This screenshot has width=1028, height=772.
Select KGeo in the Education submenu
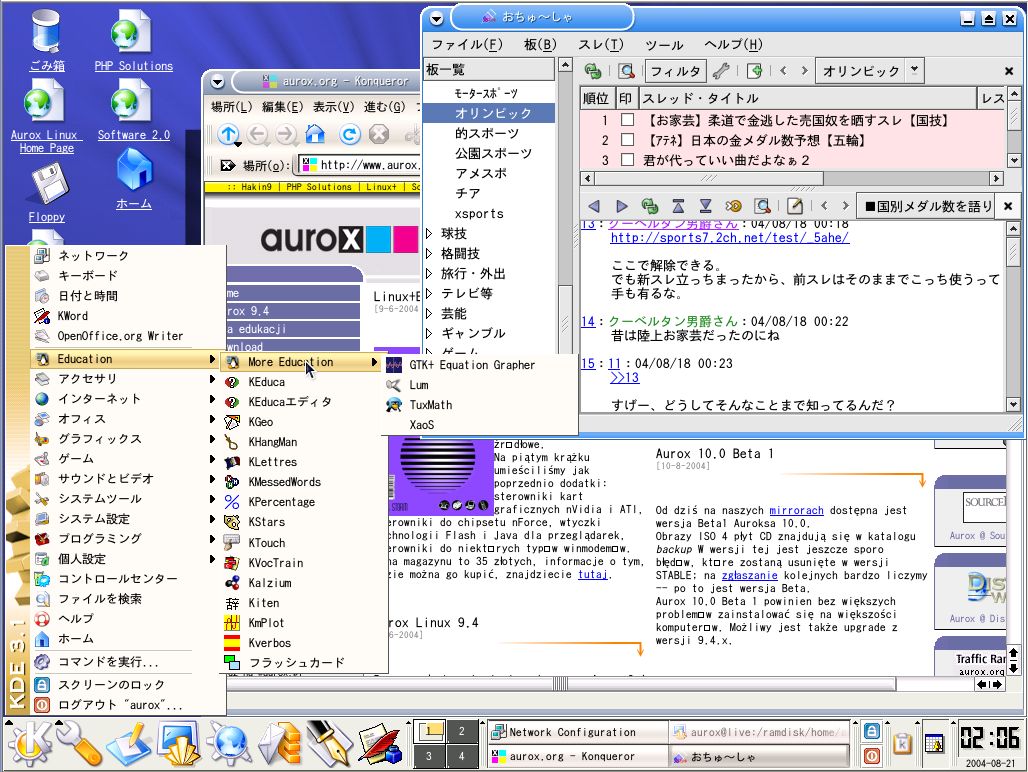[304, 422]
